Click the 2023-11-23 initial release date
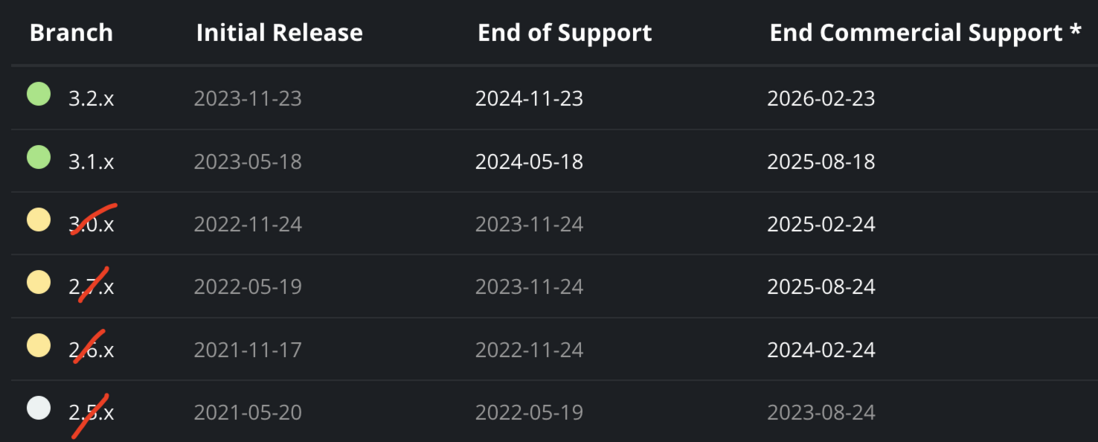1098x442 pixels. click(248, 99)
